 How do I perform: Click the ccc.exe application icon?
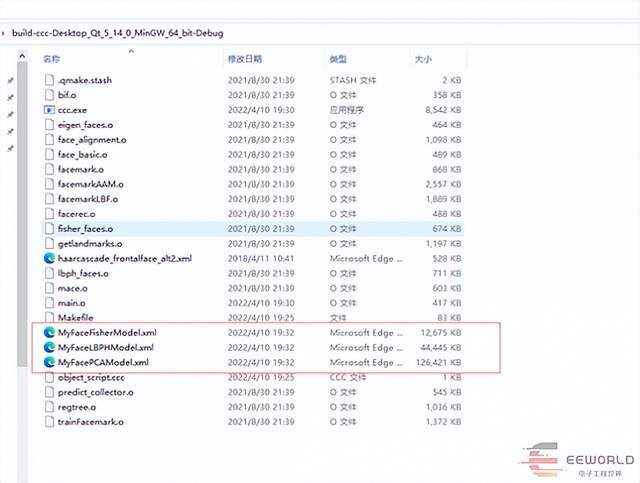point(49,109)
